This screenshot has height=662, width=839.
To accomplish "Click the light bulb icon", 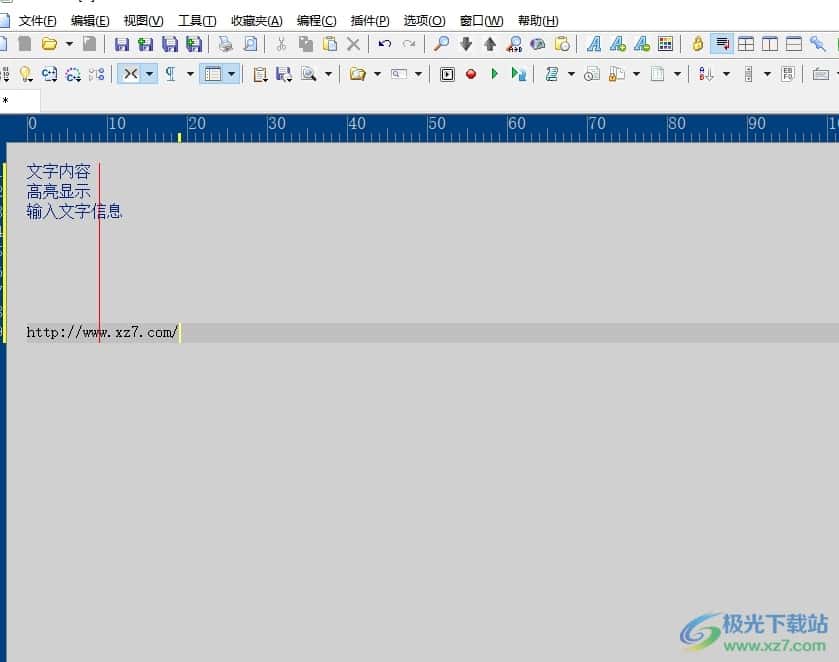I will (x=26, y=74).
